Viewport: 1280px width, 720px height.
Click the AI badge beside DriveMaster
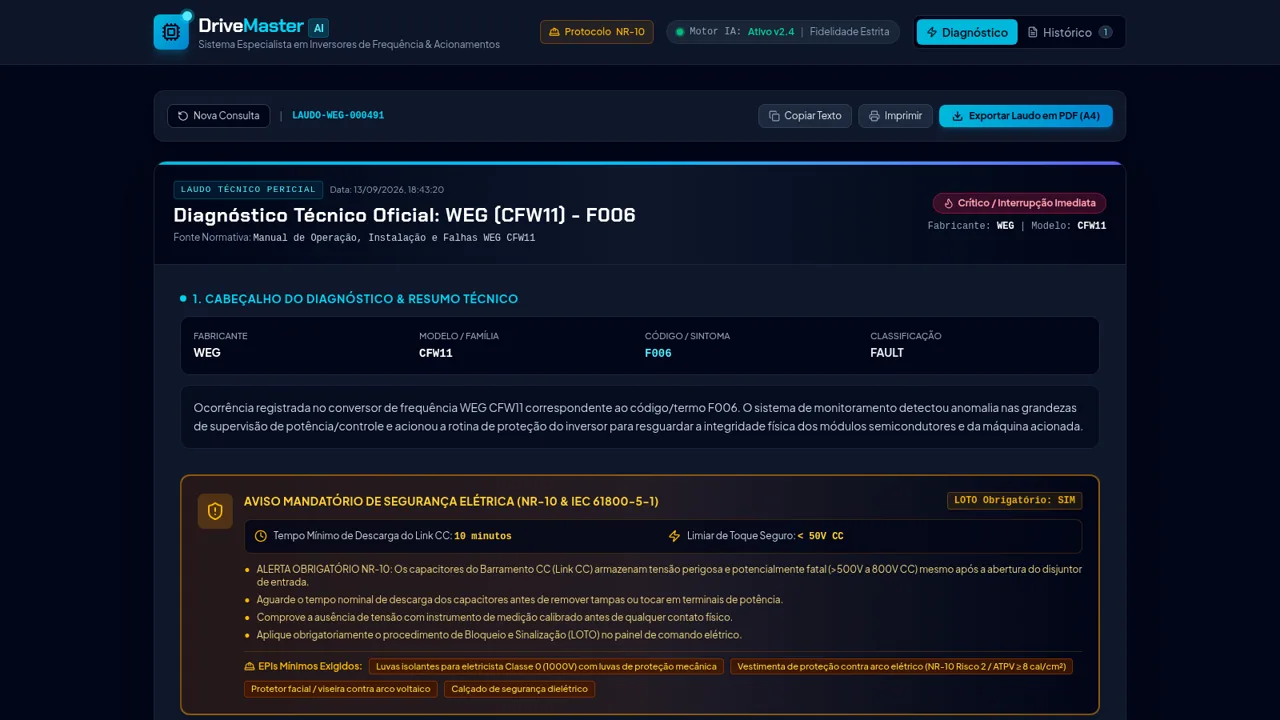point(318,28)
